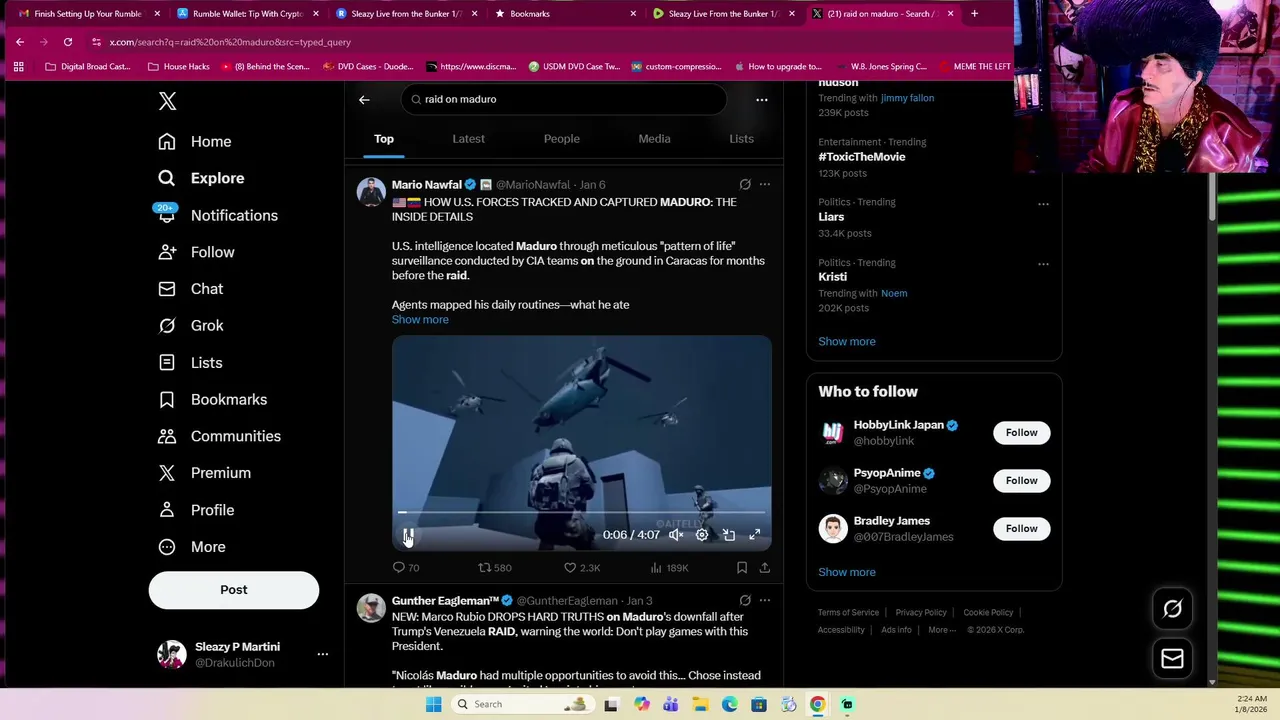This screenshot has width=1280, height=720.
Task: Open Communities in the sidebar
Action: point(219,436)
